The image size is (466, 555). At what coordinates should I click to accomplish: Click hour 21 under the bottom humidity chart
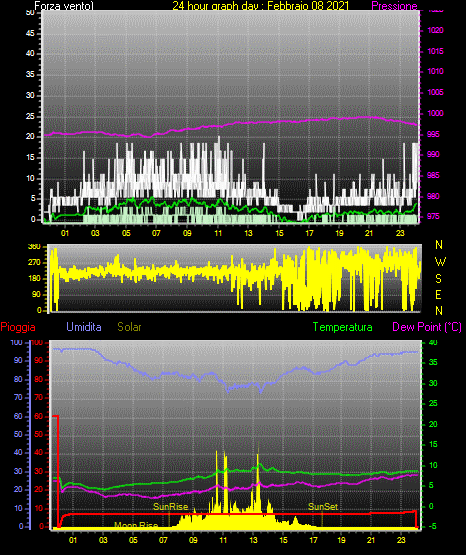coord(371,540)
